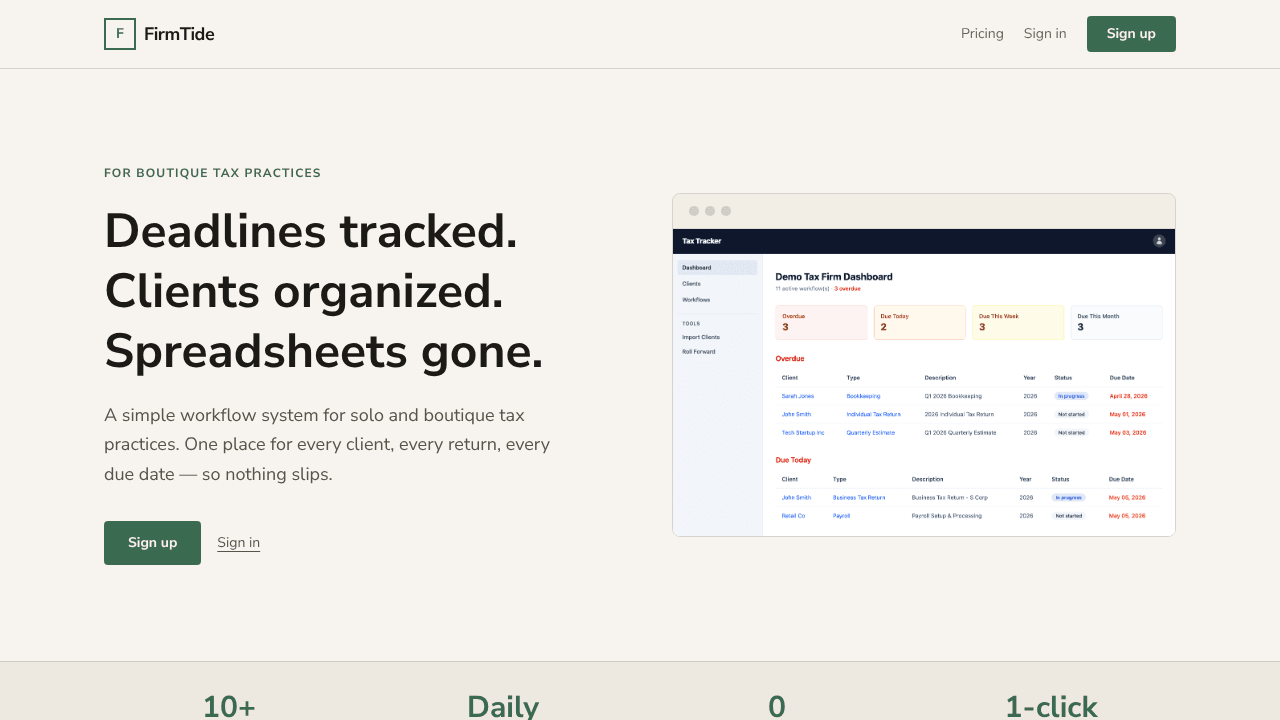Click the hero Sign up button
Viewport: 1280px width, 720px height.
pyautogui.click(x=152, y=543)
